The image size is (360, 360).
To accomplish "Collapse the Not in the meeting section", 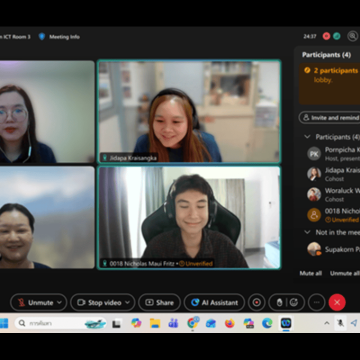I will coord(307,232).
